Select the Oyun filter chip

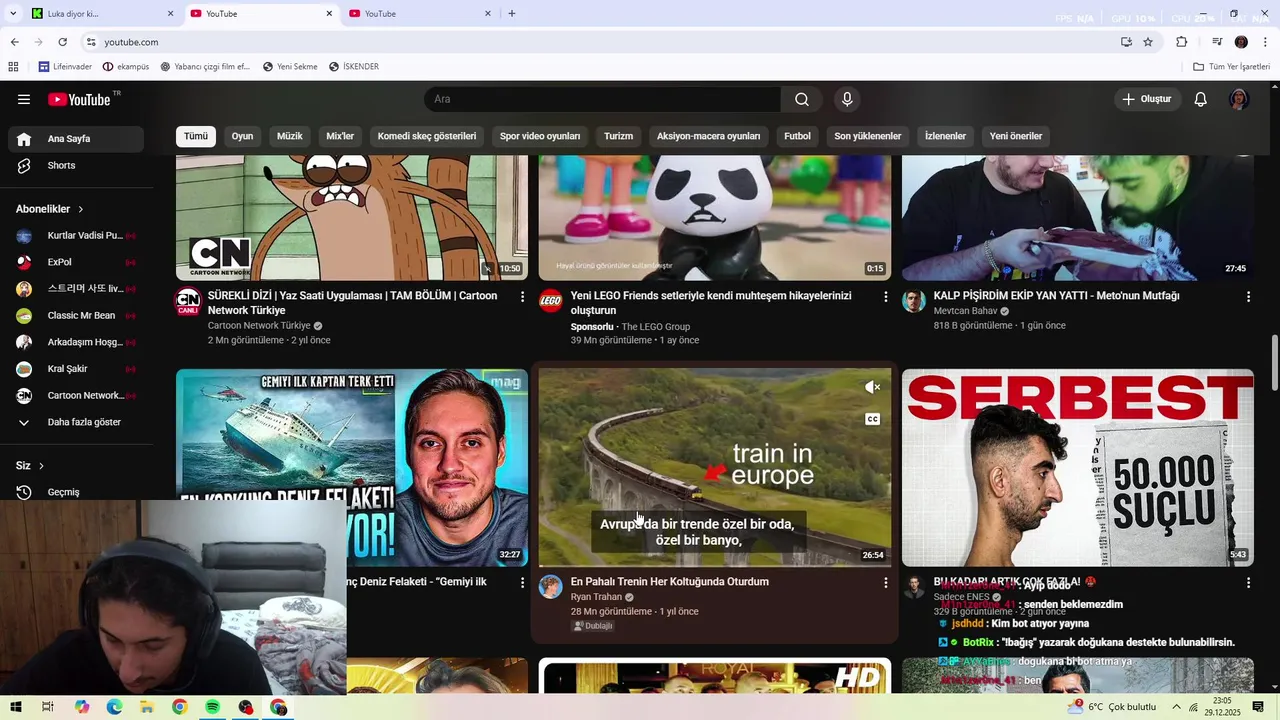coord(243,136)
